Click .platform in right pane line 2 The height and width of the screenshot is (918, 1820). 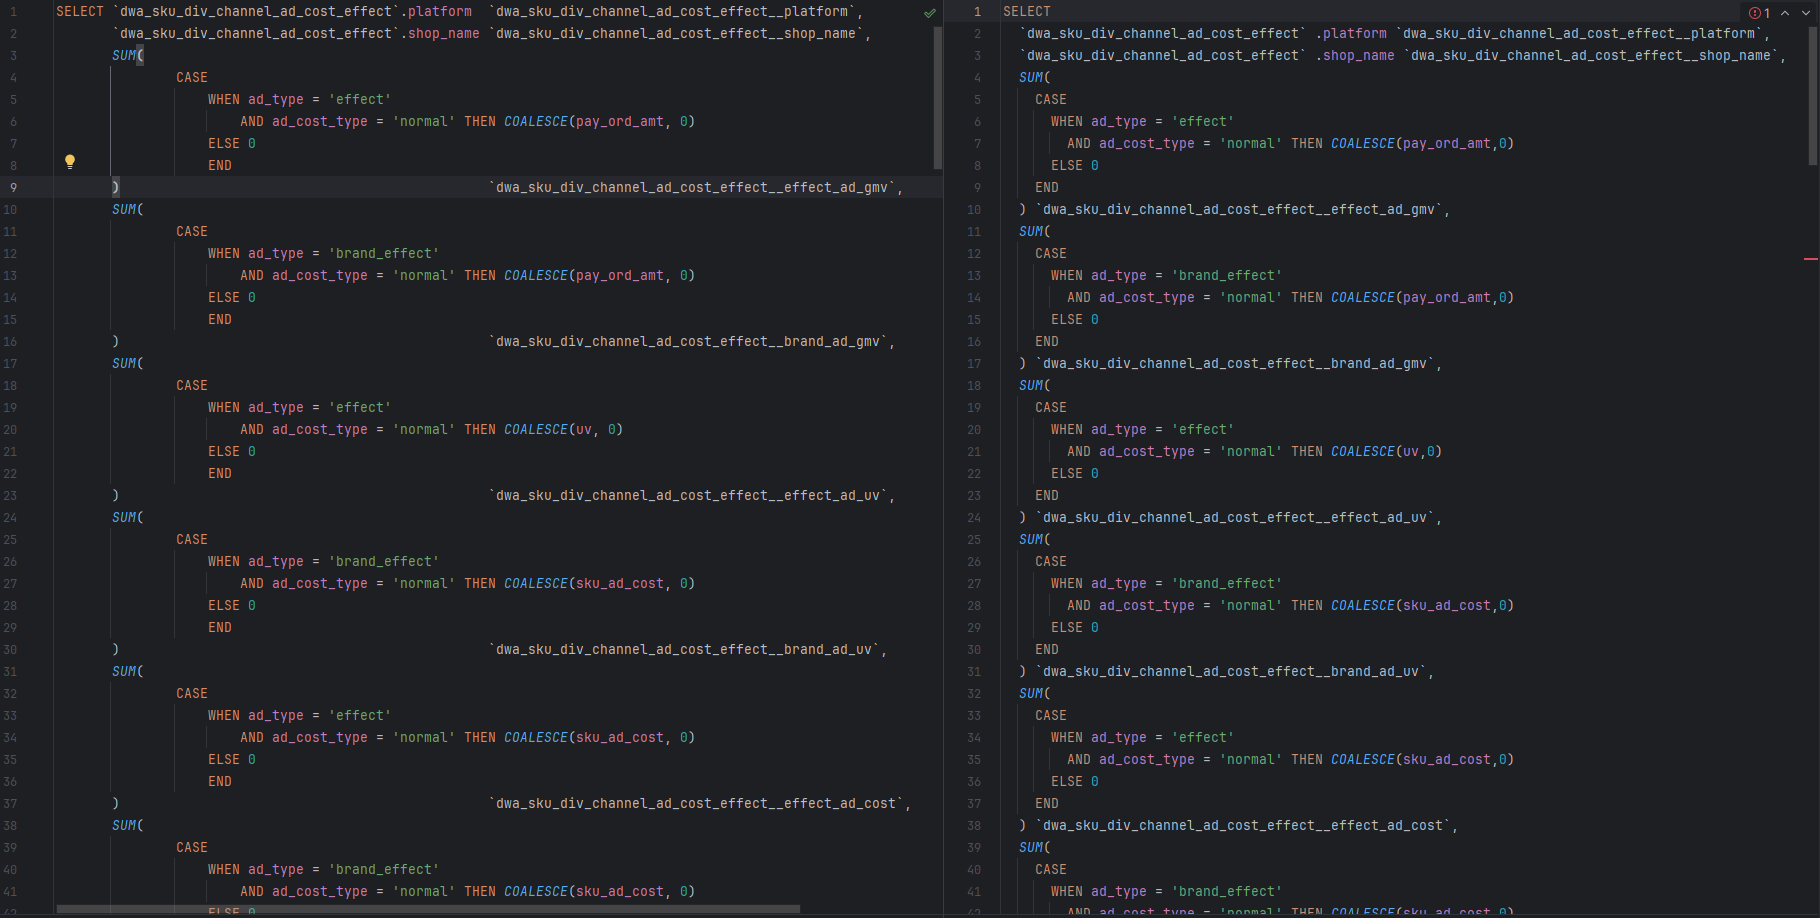pyautogui.click(x=1351, y=33)
